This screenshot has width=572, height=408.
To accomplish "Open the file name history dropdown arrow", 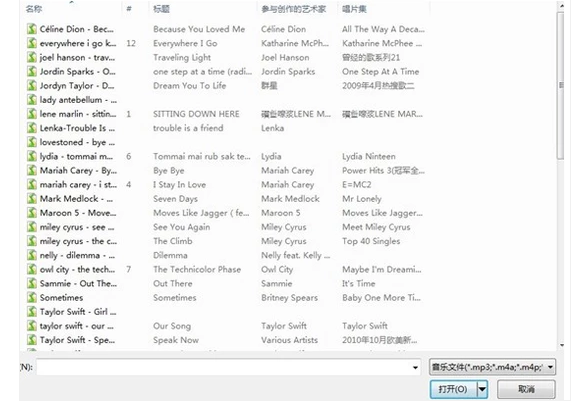I will point(415,367).
